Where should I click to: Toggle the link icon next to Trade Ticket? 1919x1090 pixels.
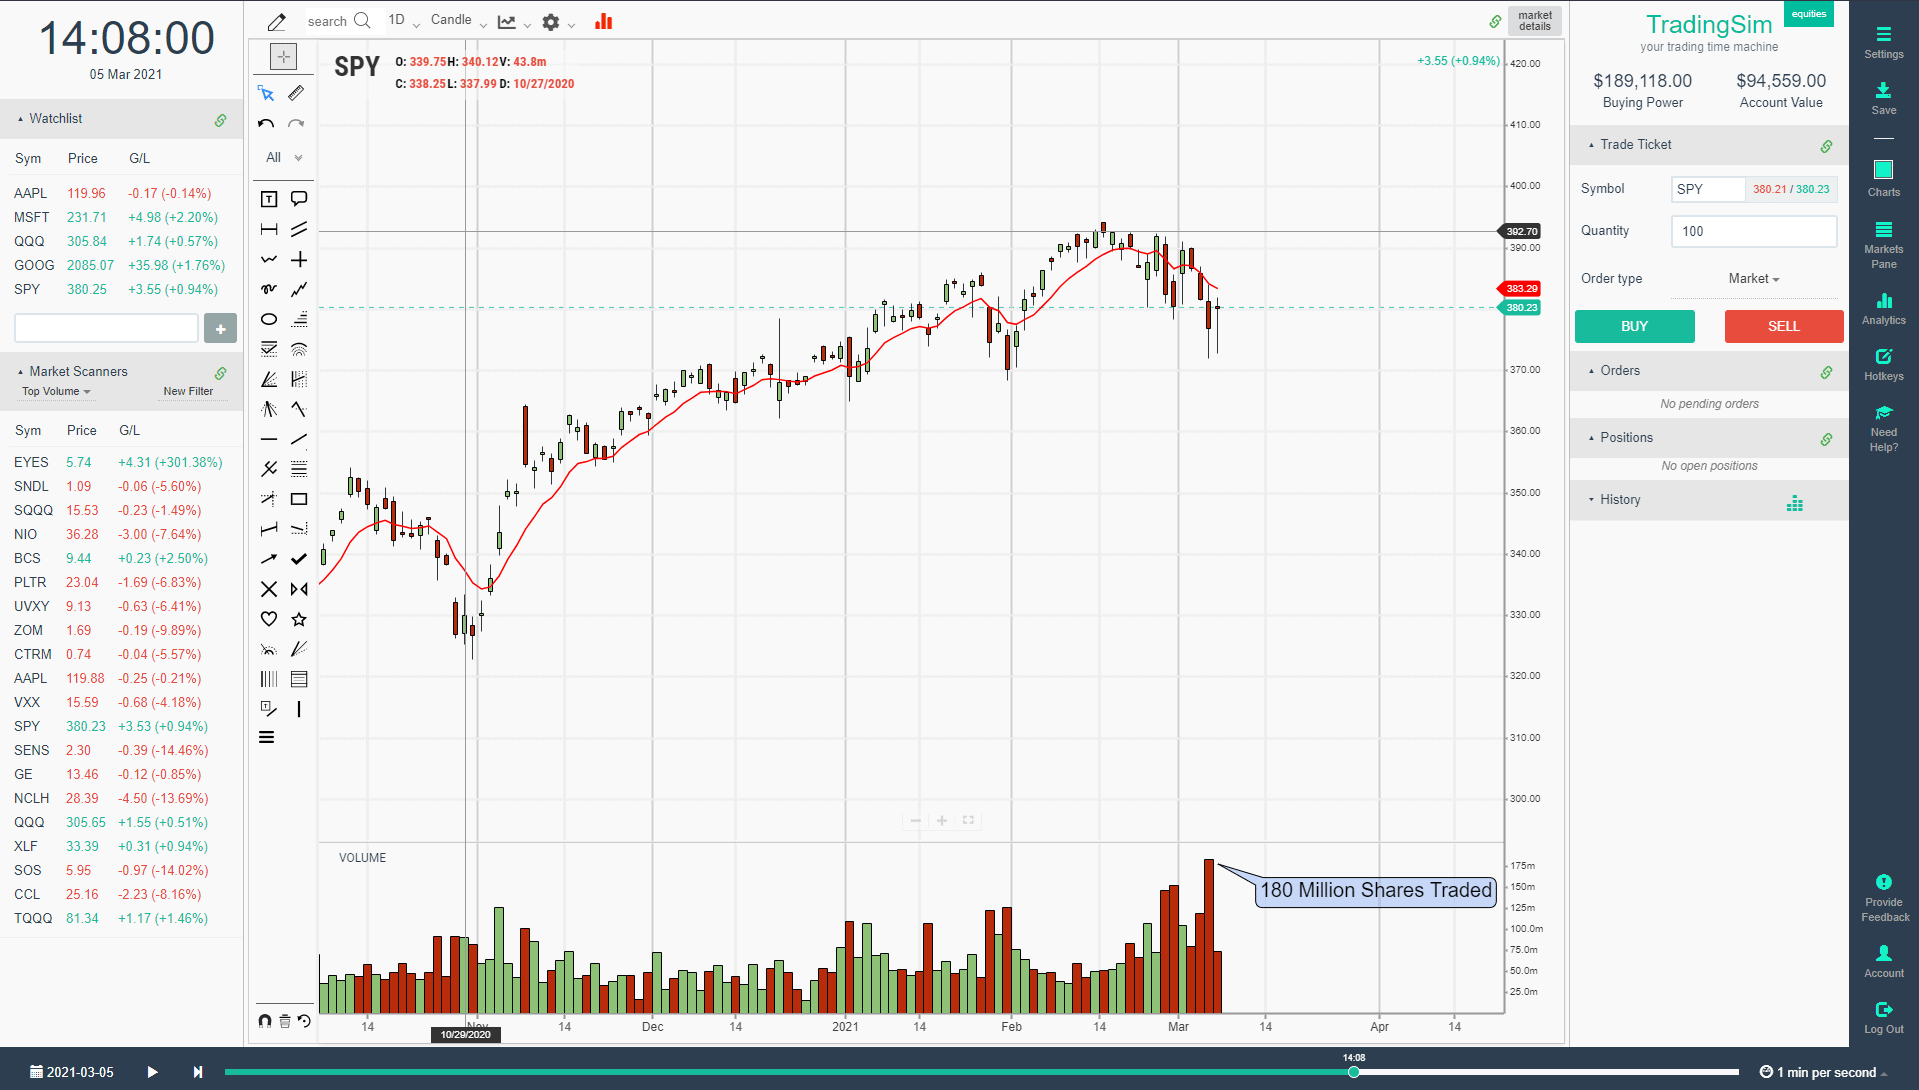tap(1827, 145)
